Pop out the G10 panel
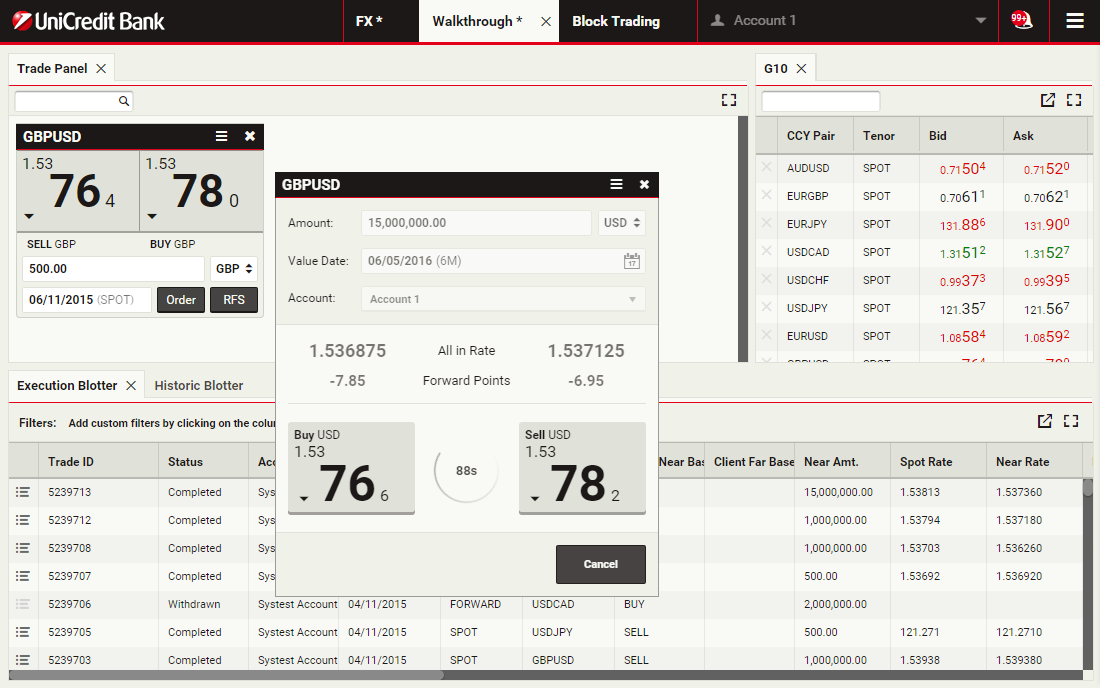The height and width of the screenshot is (688, 1100). pos(1047,100)
